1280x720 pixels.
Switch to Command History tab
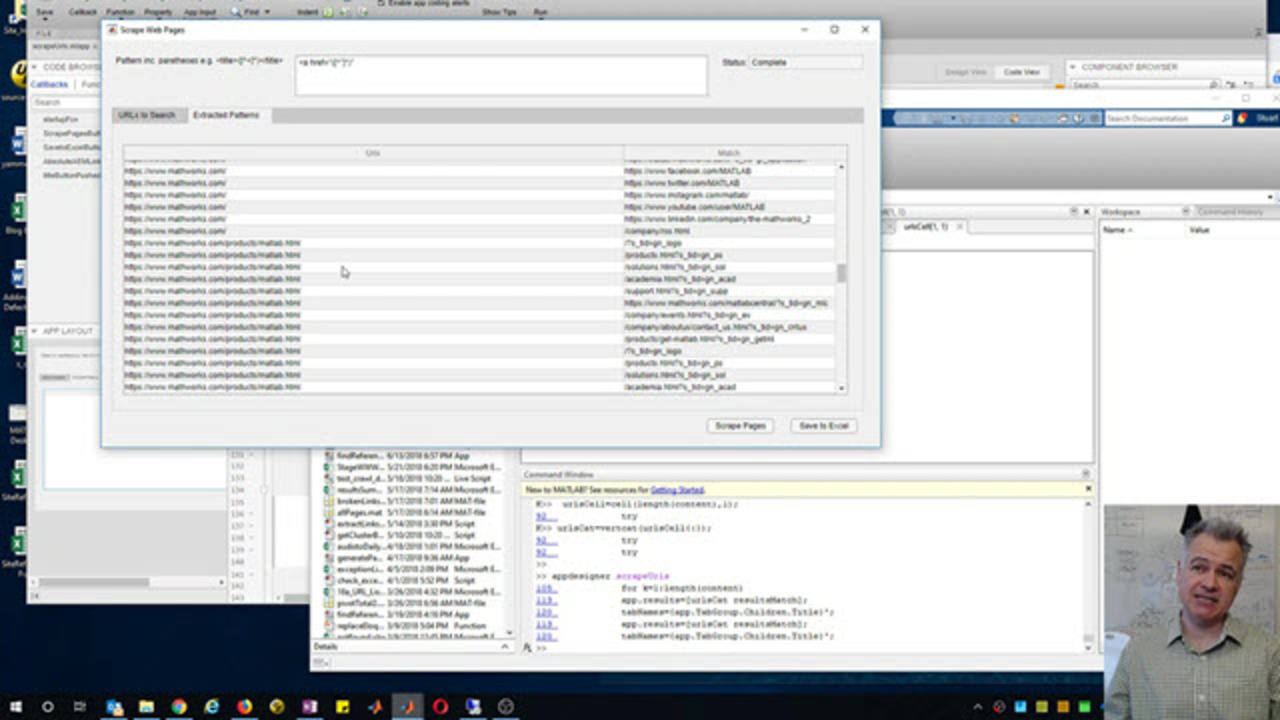coord(1230,212)
